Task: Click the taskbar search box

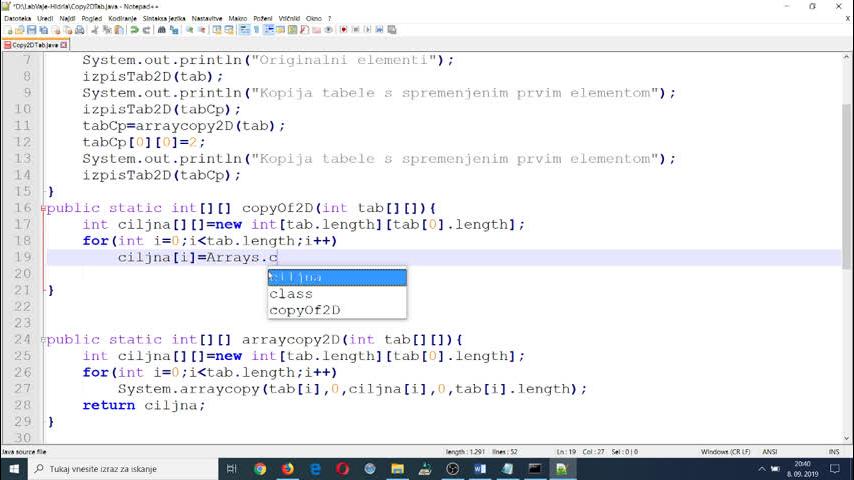Action: [123, 469]
